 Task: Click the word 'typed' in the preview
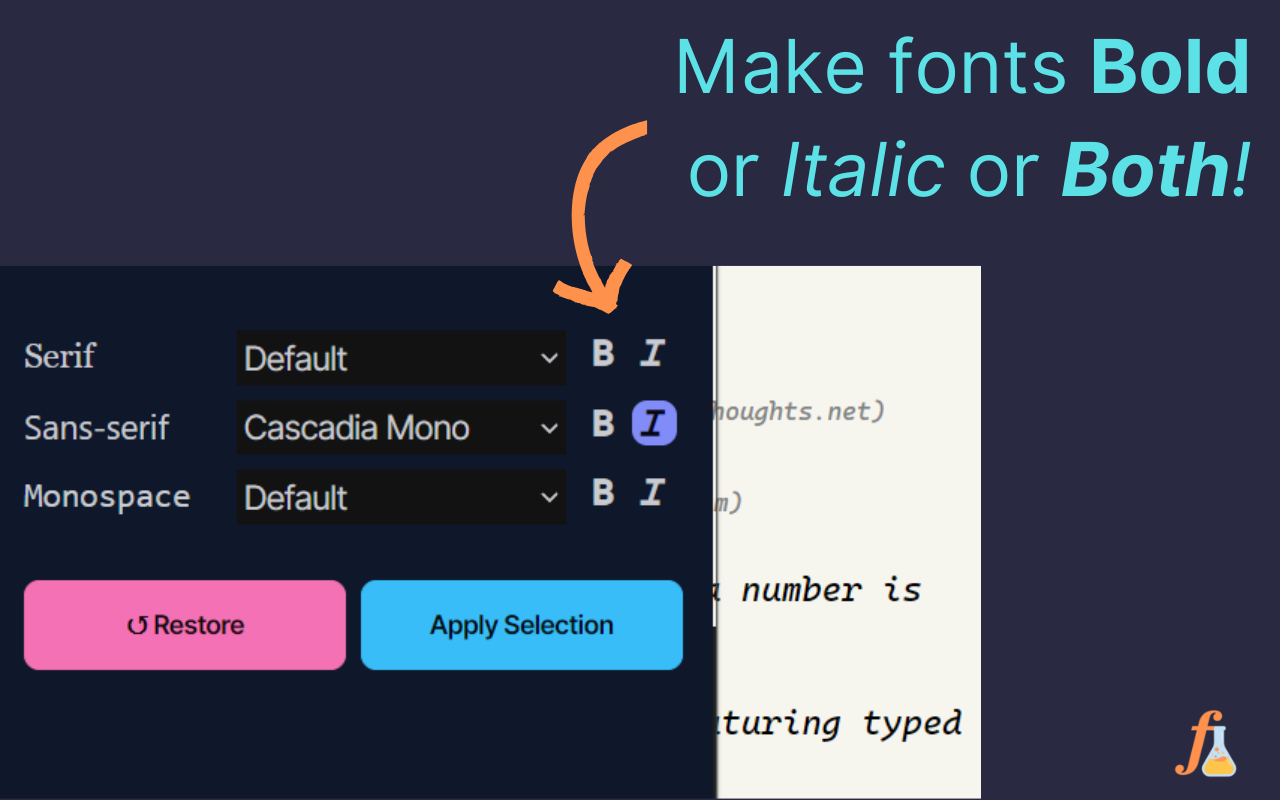(x=913, y=723)
